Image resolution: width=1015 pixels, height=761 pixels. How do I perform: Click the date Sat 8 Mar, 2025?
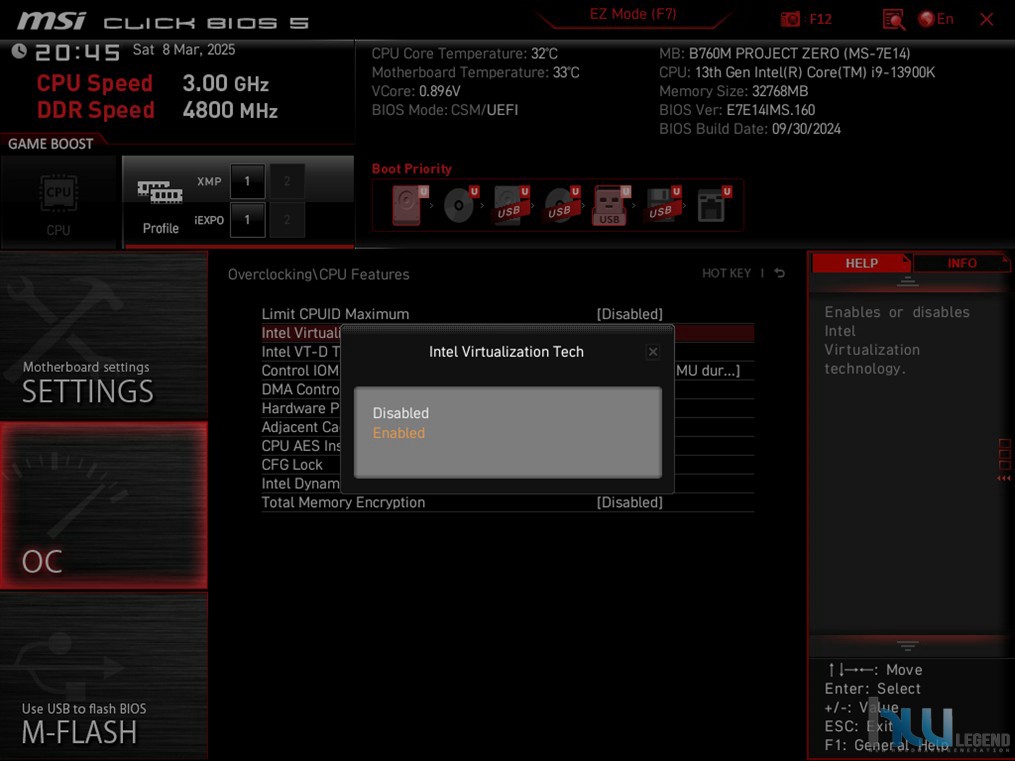click(x=184, y=50)
